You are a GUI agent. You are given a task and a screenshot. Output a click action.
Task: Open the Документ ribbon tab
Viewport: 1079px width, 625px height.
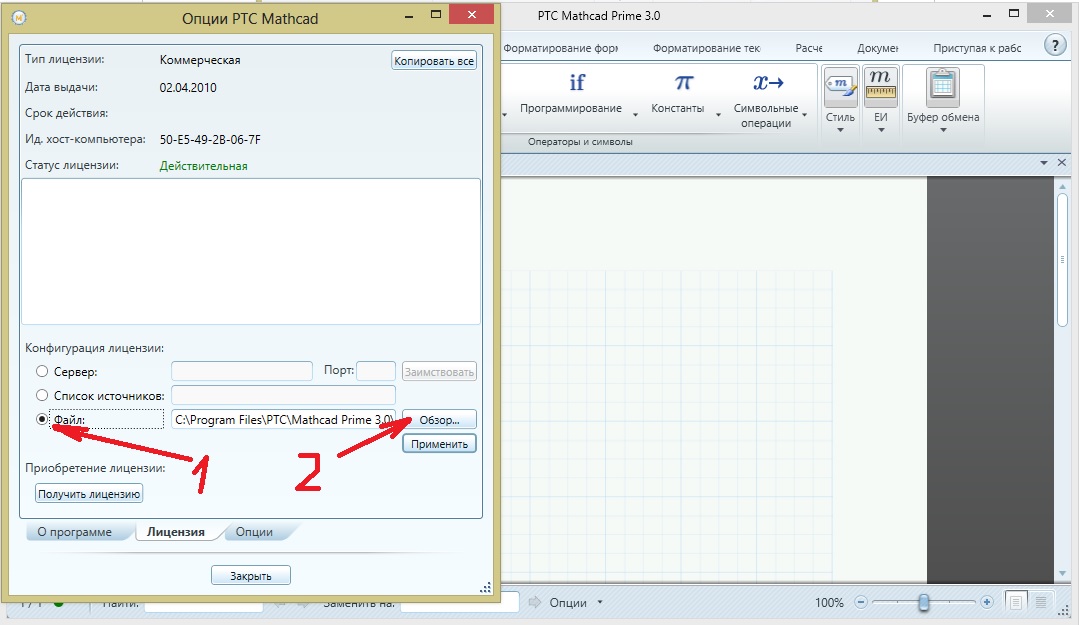(877, 48)
